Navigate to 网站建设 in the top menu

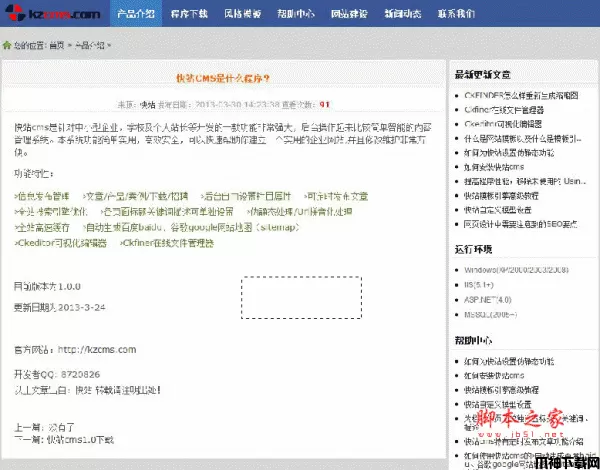click(x=349, y=14)
